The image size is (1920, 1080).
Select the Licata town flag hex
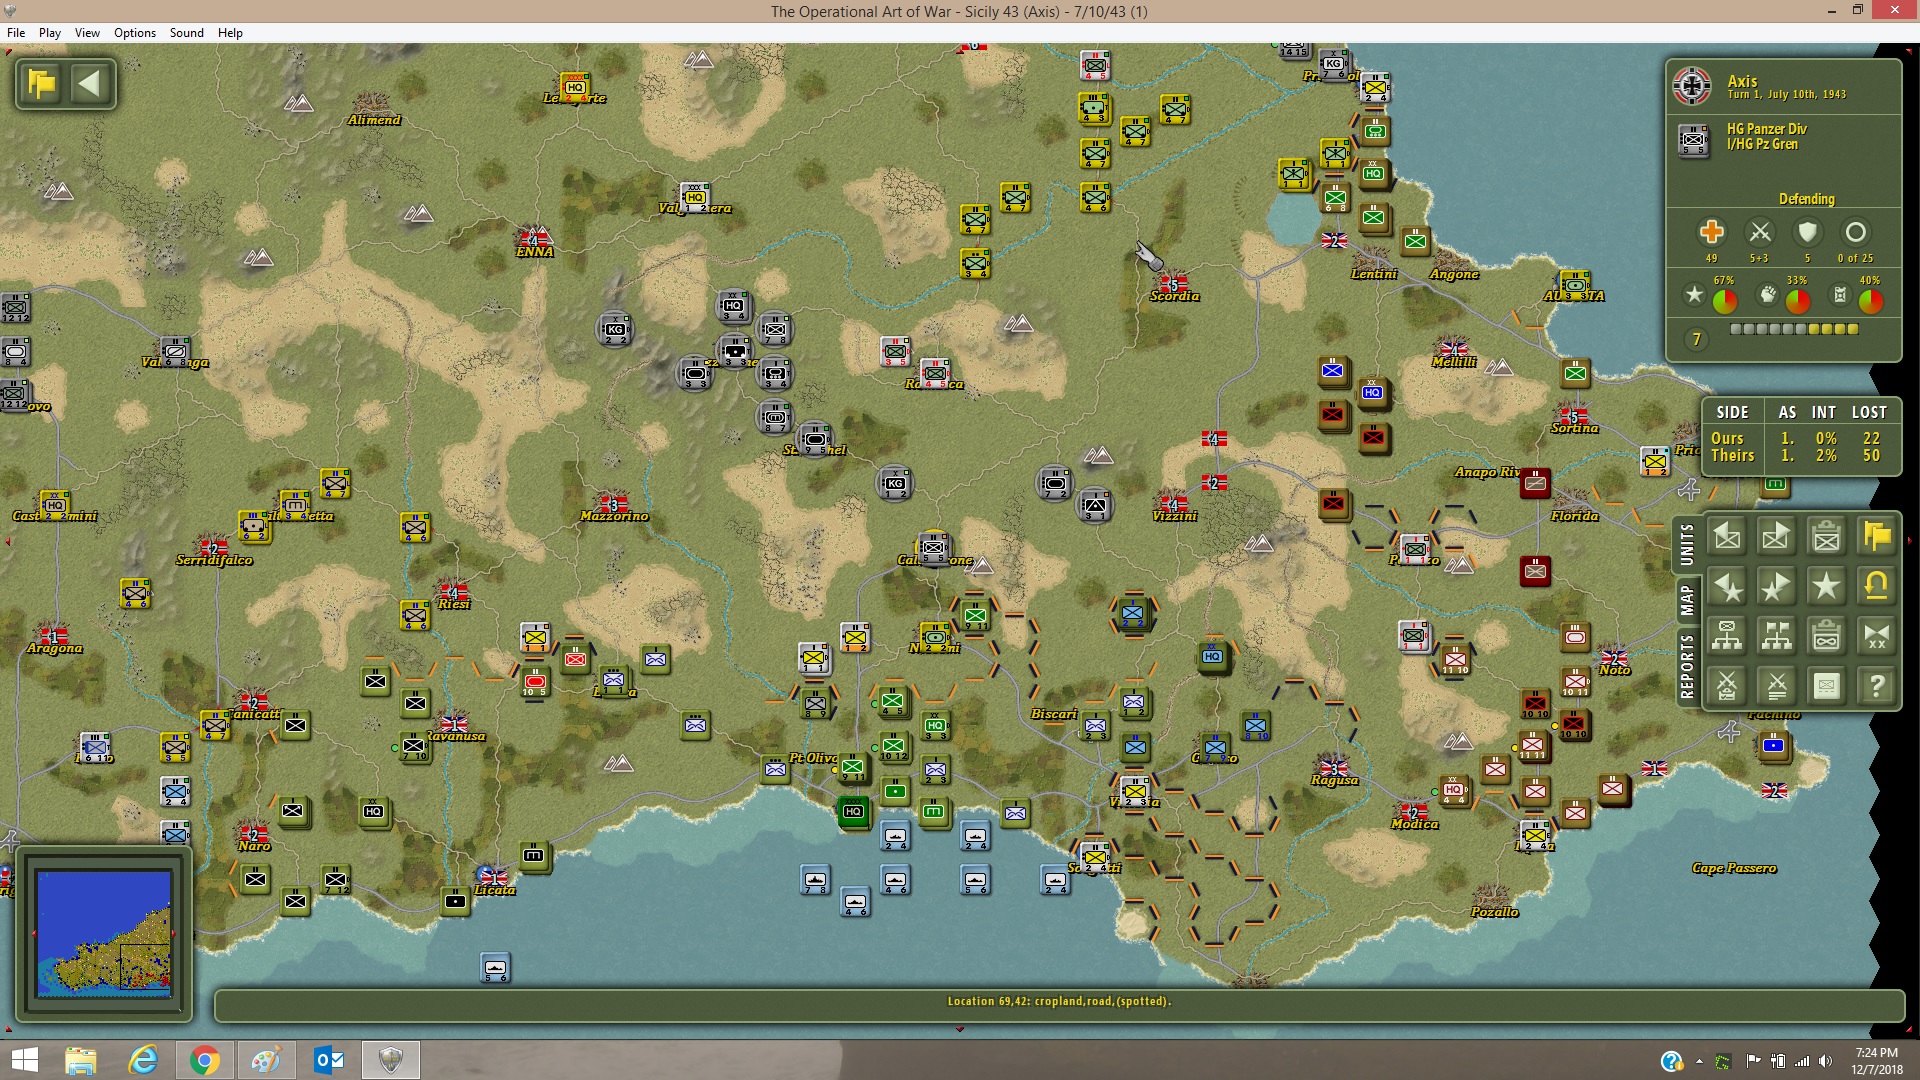tap(494, 881)
